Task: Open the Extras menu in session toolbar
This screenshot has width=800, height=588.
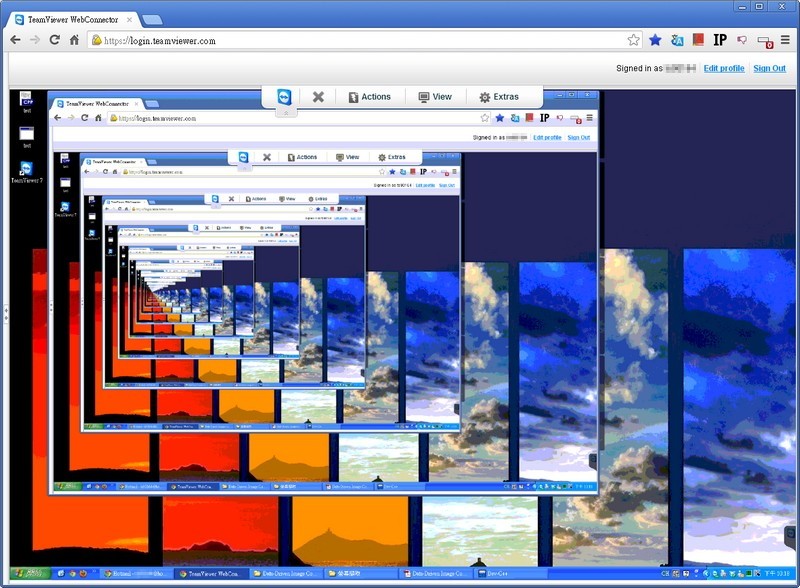Action: tap(499, 97)
